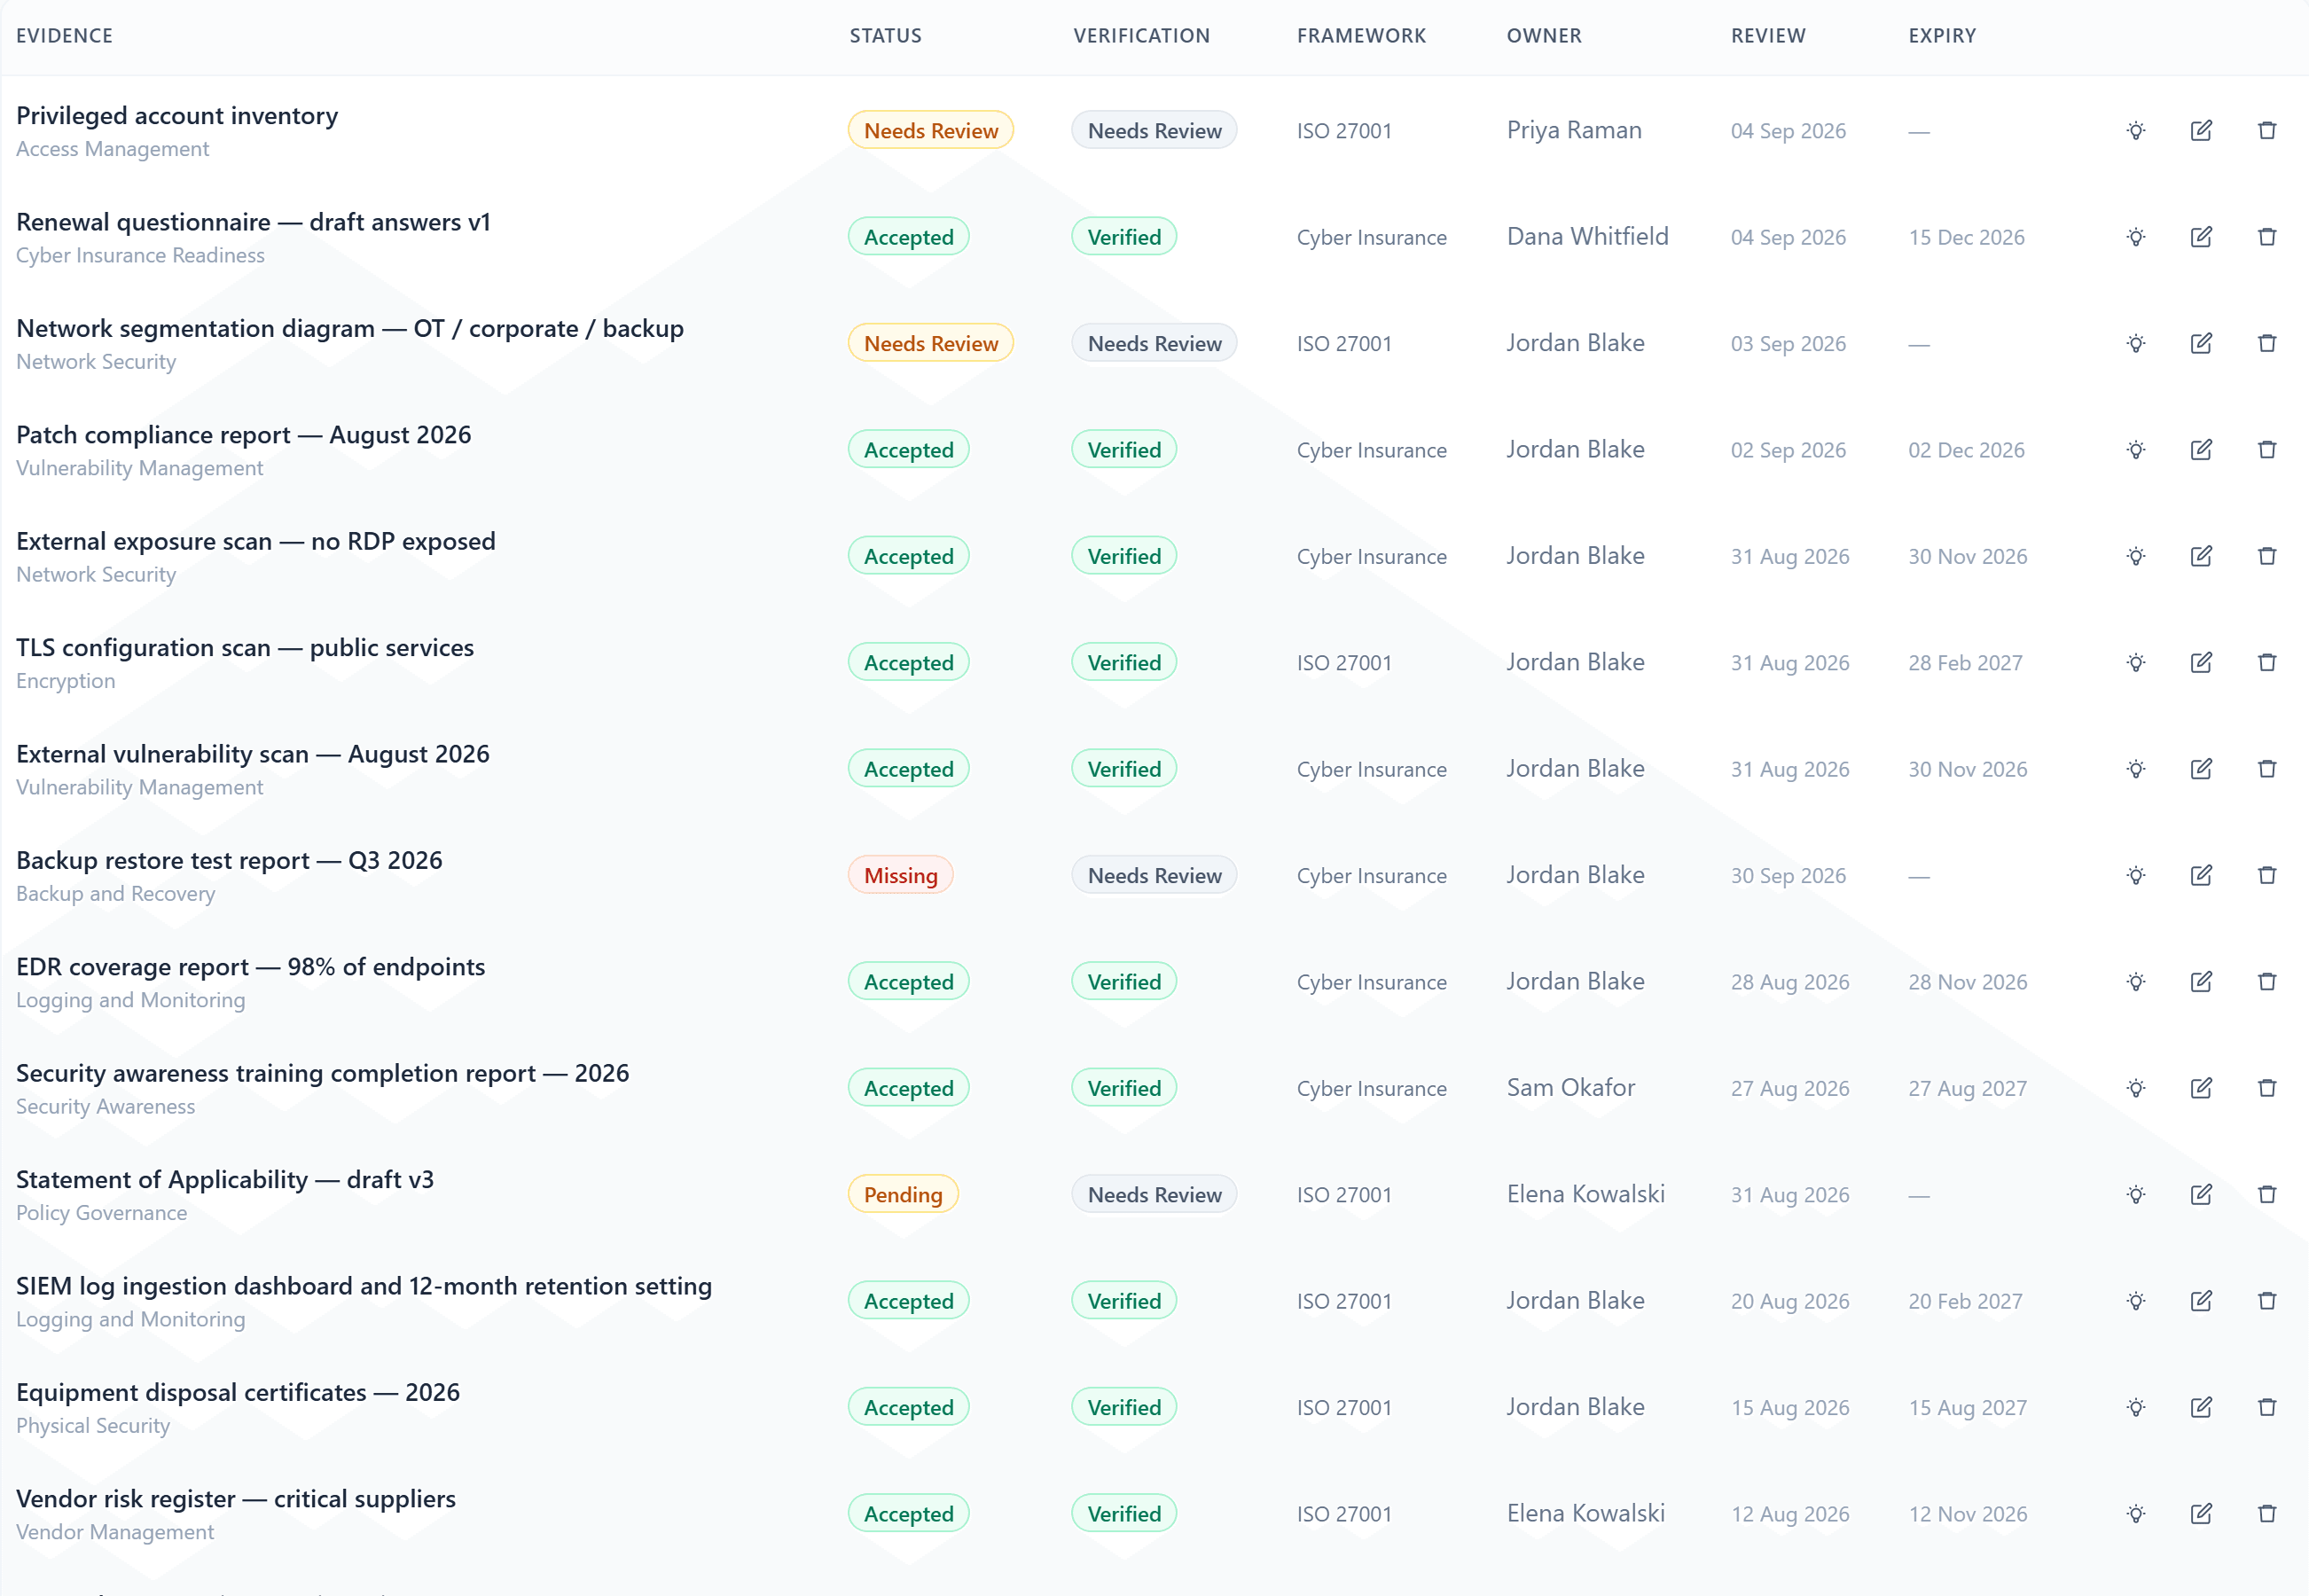Open Backup restore test report — Q3 2026
The image size is (2309, 1596).
(229, 860)
